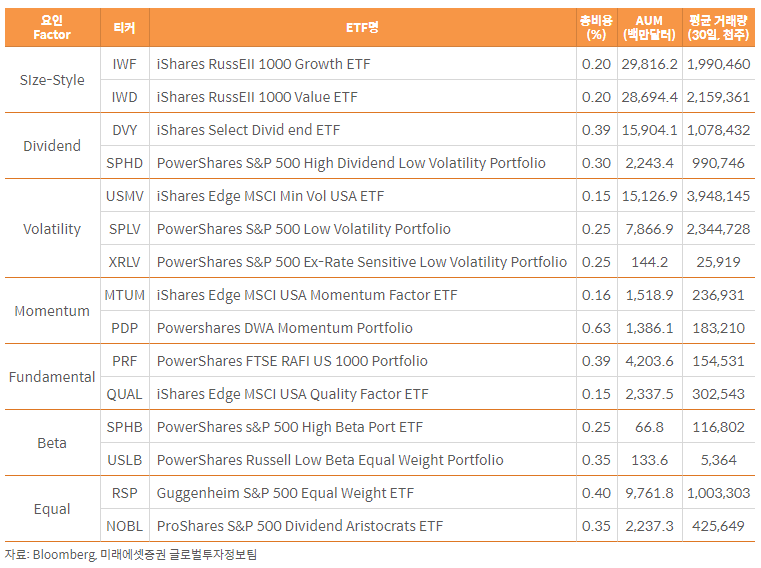The height and width of the screenshot is (568, 761).
Task: Select 'iShares Edge MSCI Min Vol USA ETF'
Action: point(270,196)
